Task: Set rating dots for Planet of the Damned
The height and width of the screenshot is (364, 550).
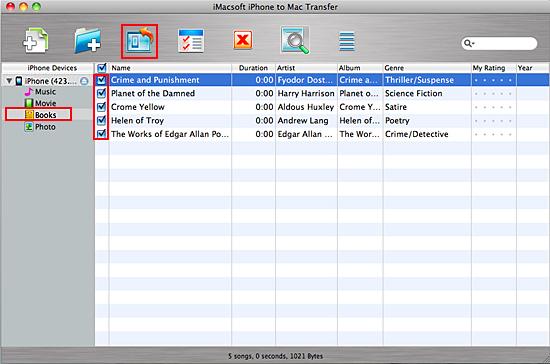Action: click(x=493, y=94)
